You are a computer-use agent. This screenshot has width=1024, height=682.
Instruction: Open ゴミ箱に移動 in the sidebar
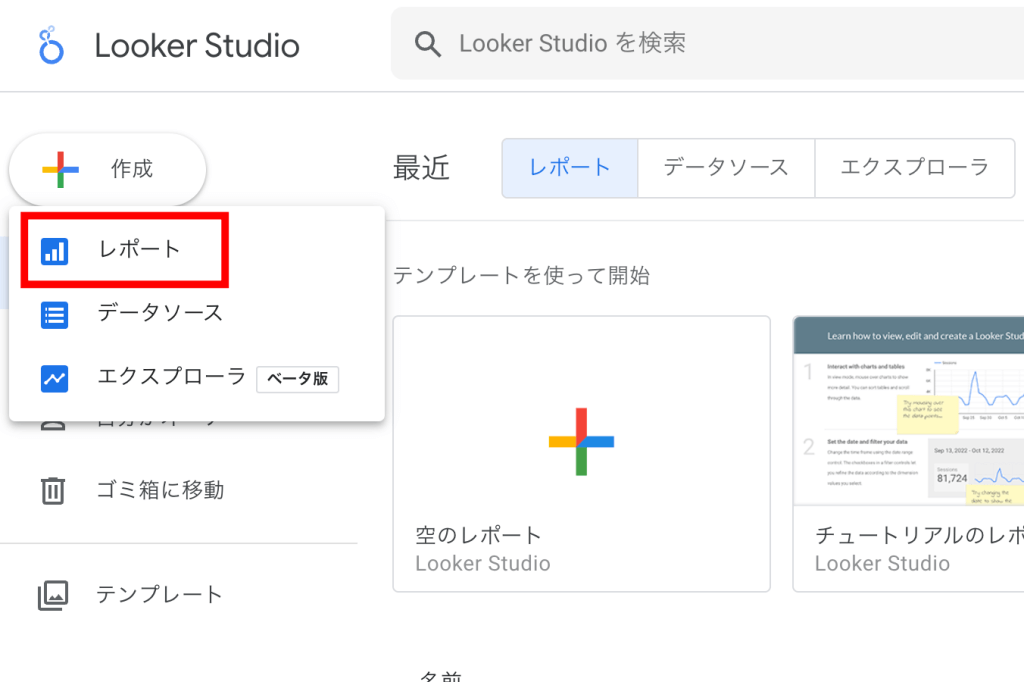click(x=160, y=490)
